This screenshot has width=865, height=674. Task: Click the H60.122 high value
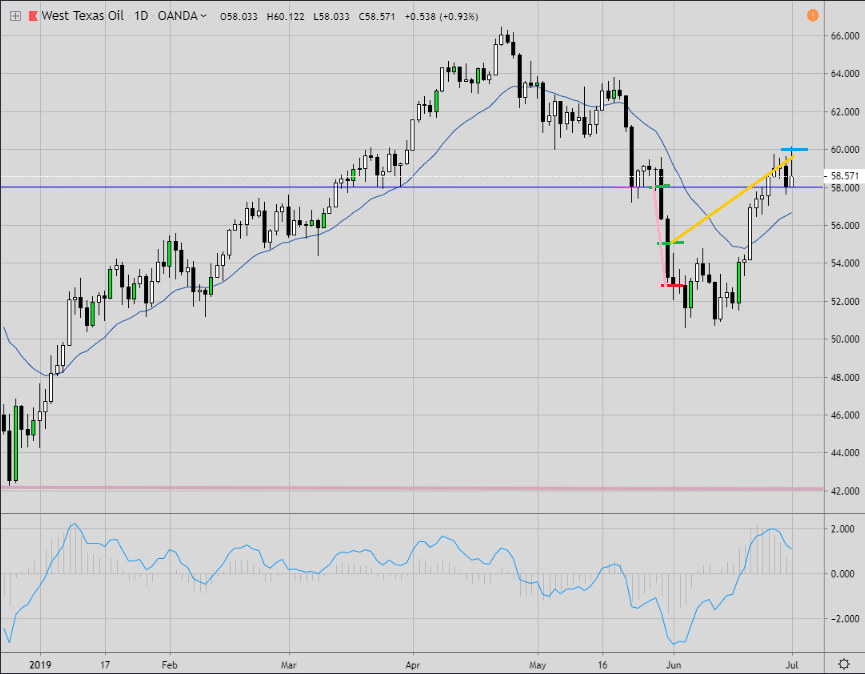tap(285, 17)
